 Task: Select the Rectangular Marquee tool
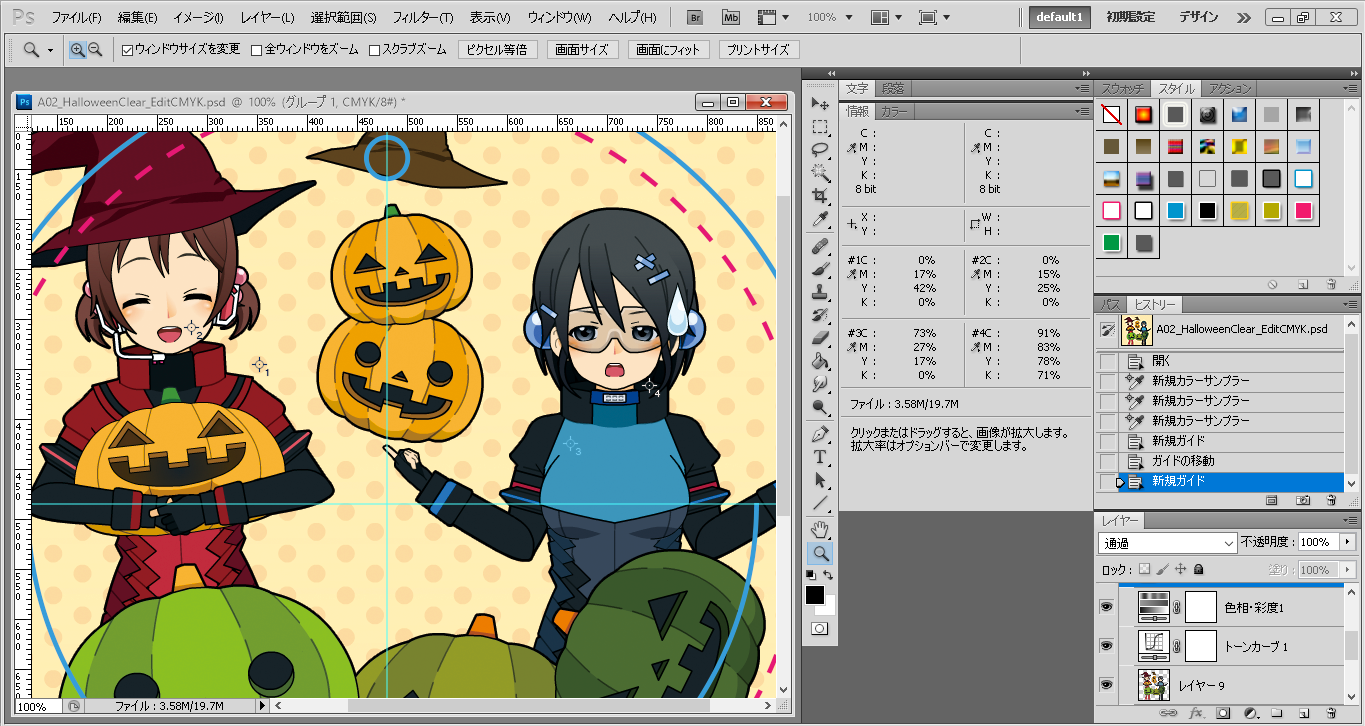click(x=820, y=127)
